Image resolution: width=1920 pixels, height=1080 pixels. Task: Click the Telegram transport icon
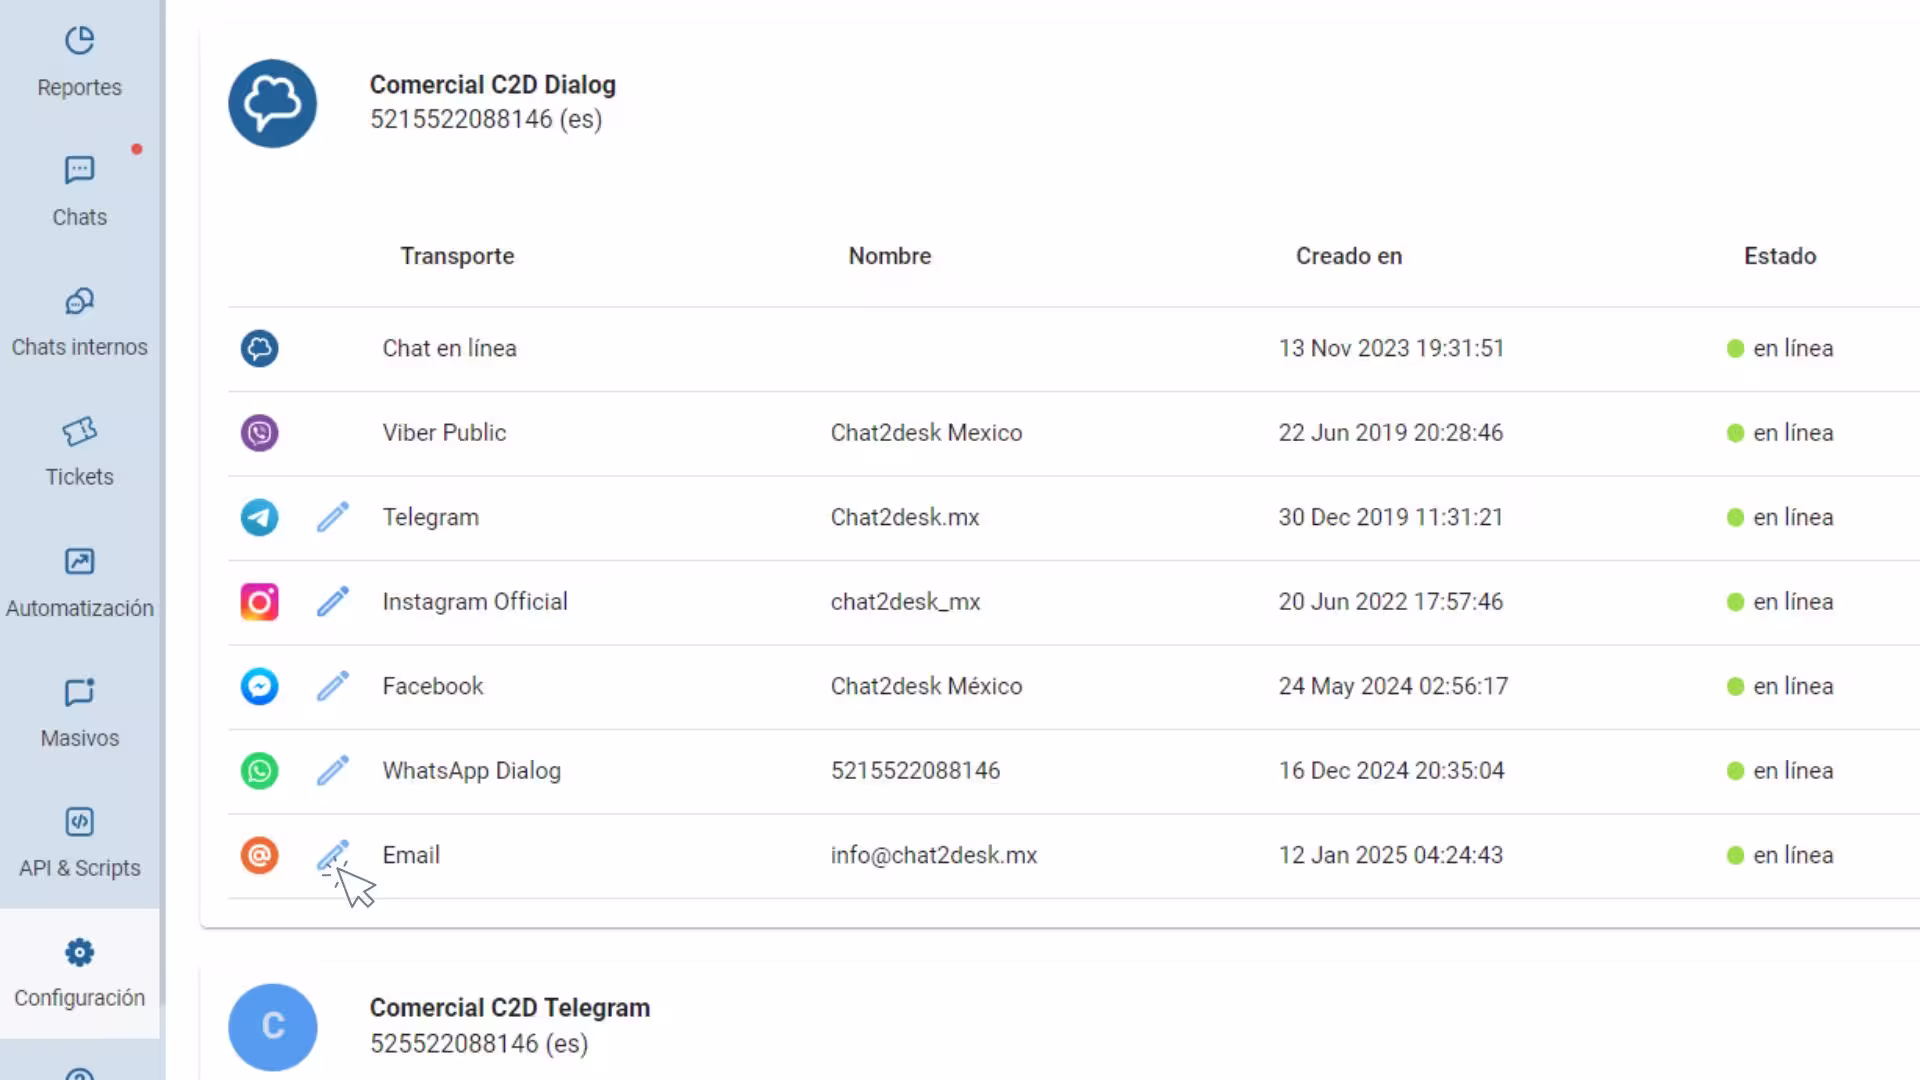[259, 517]
